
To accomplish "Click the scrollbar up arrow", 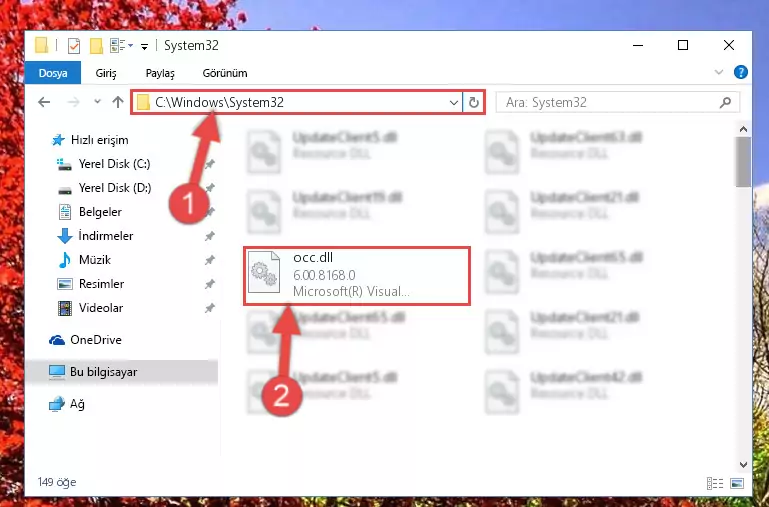I will (x=743, y=129).
